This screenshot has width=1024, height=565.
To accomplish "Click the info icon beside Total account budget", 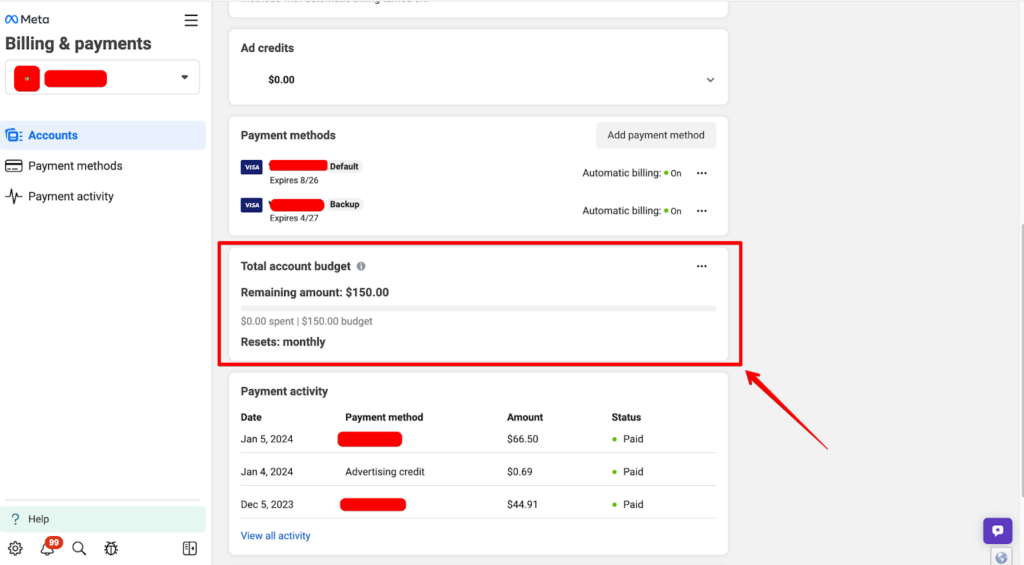I will point(361,267).
